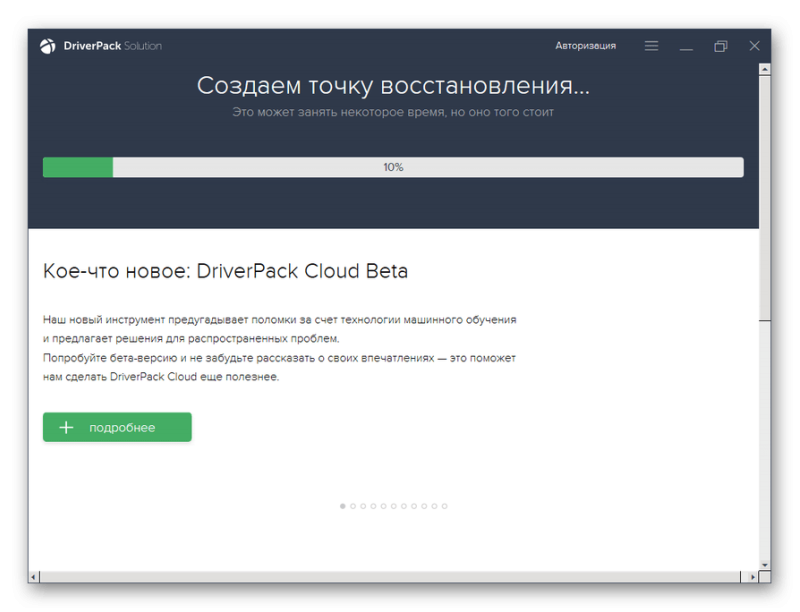
Task: Click the line Попробуйте бета-версию
Action: (279, 358)
